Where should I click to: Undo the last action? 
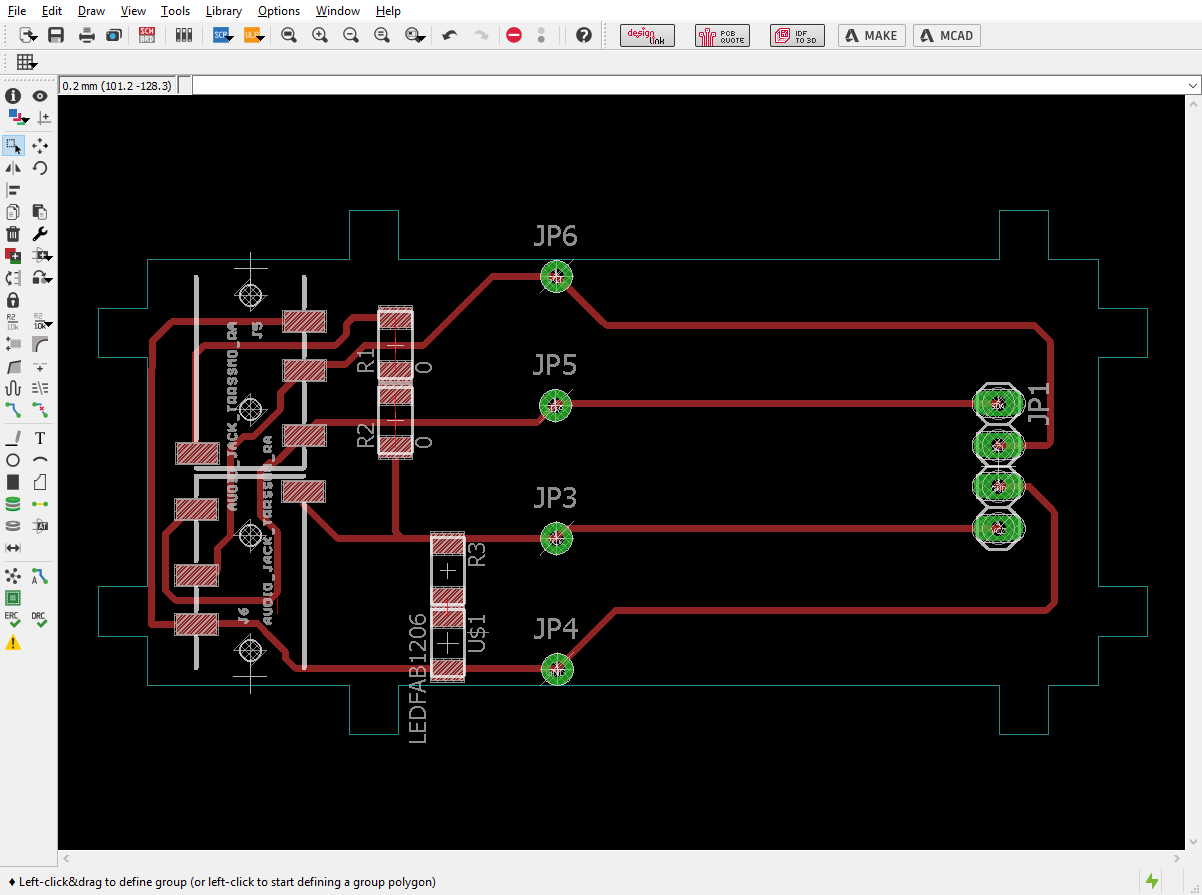pos(450,35)
